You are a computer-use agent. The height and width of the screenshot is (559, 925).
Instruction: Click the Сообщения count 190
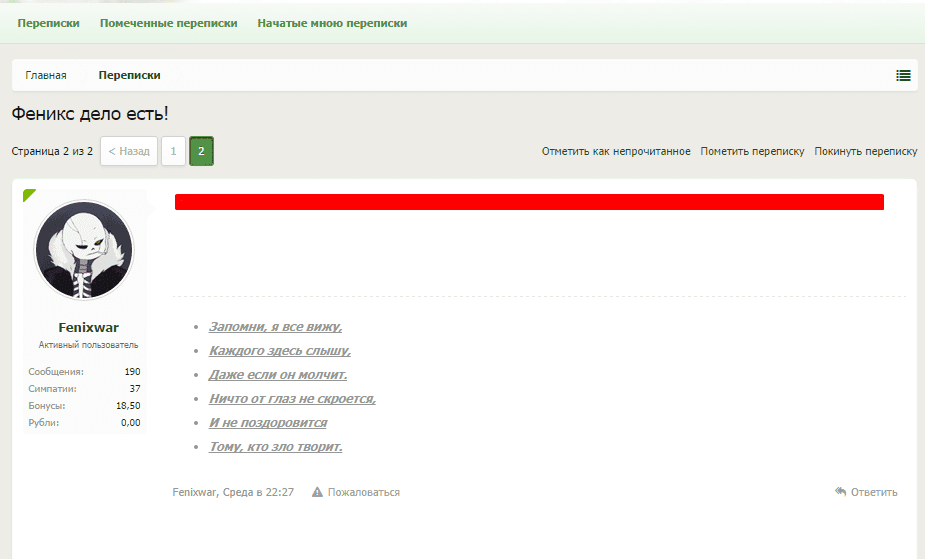pyautogui.click(x=132, y=371)
